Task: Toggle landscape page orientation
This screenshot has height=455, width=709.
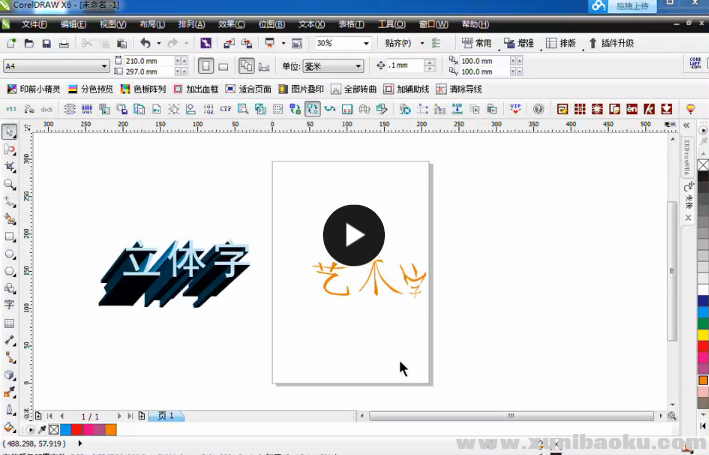Action: tap(223, 66)
